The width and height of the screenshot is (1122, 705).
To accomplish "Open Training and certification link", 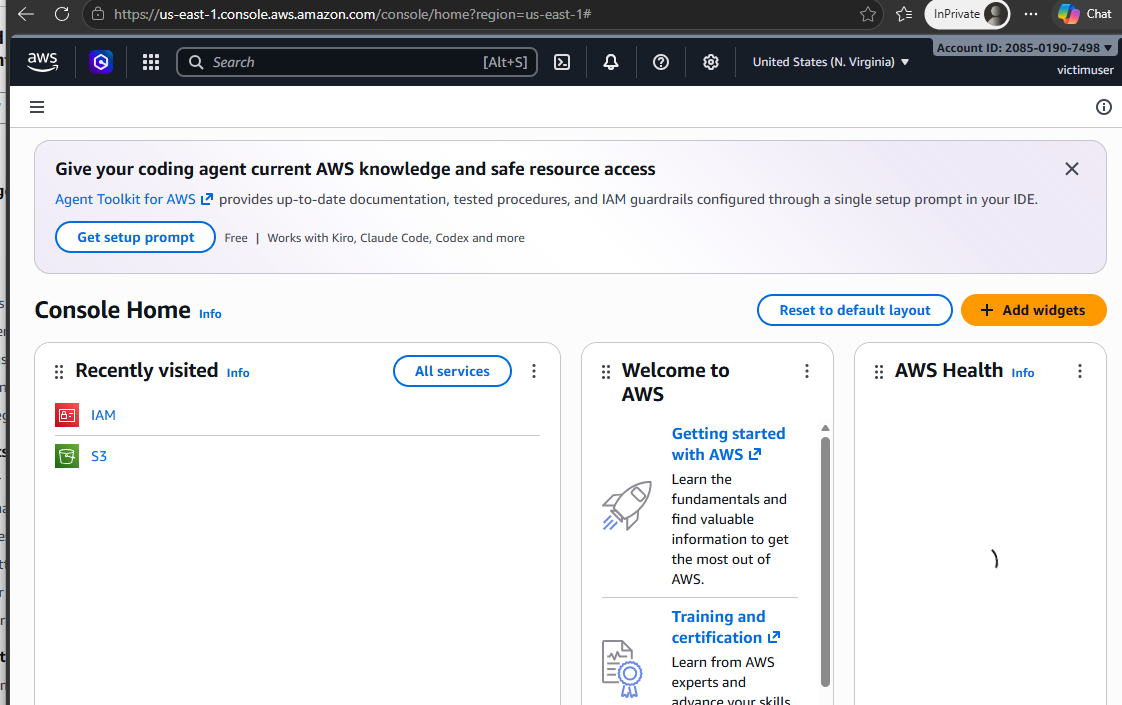I will tap(726, 627).
